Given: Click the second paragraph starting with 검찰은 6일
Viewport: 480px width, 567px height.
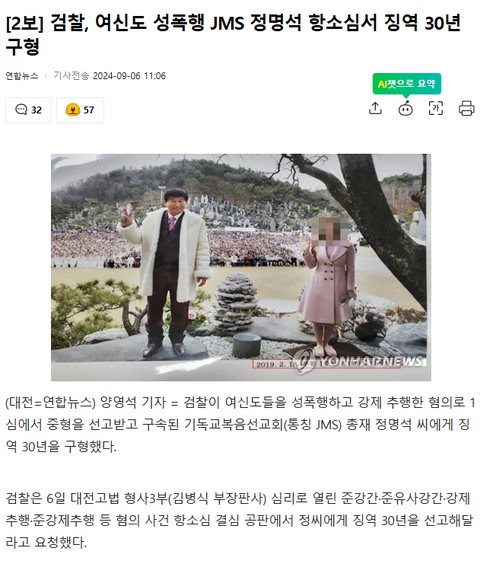Looking at the screenshot, I should 240,521.
